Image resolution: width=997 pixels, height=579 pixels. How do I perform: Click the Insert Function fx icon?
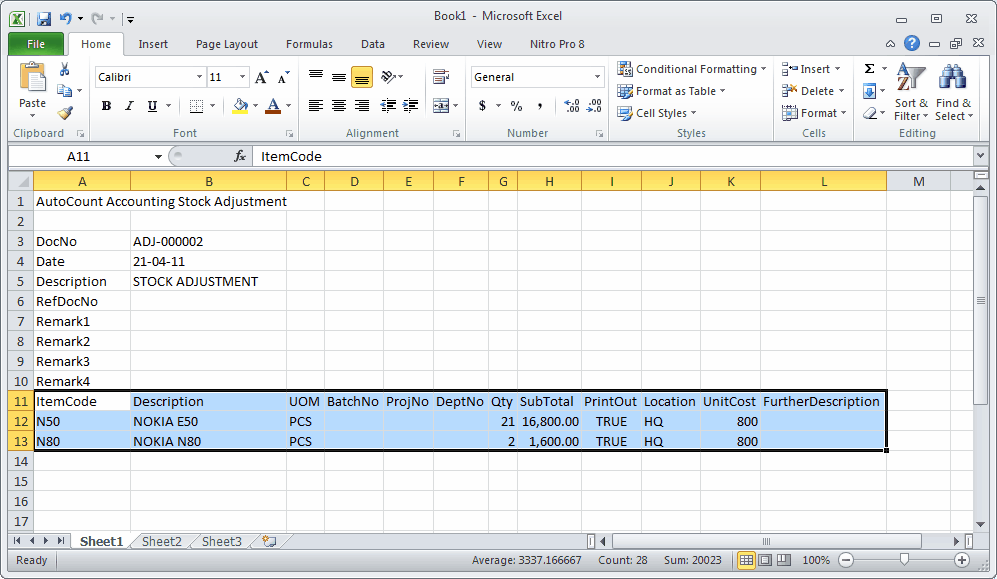click(x=240, y=156)
